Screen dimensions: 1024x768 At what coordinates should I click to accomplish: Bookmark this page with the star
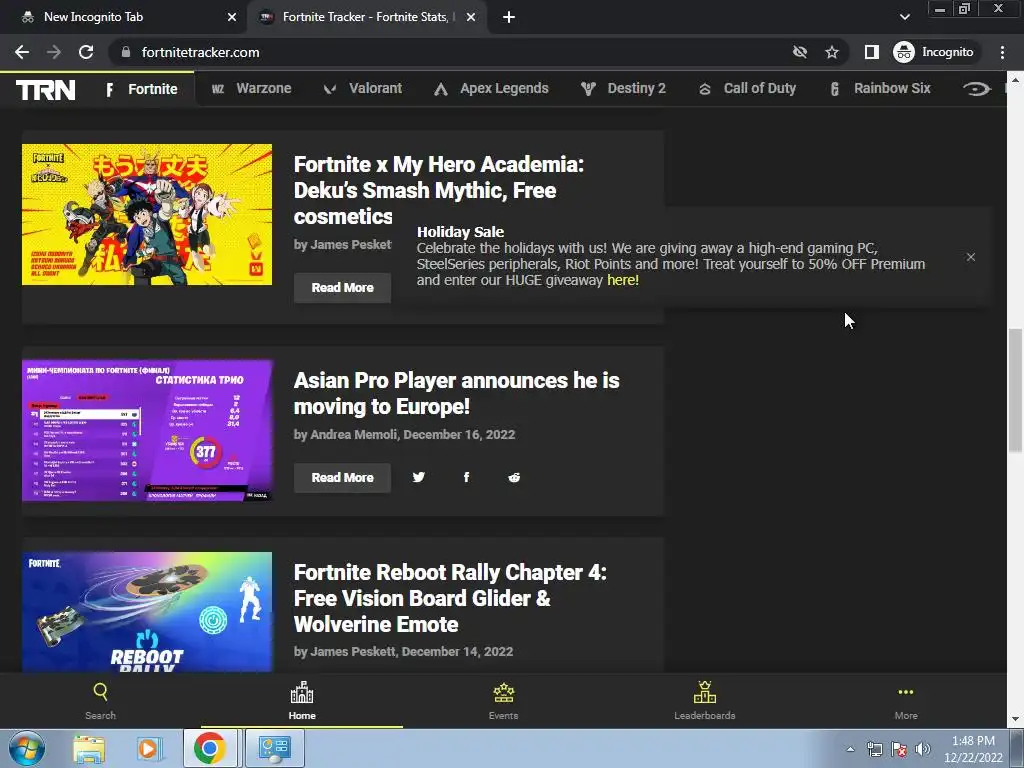click(x=831, y=52)
